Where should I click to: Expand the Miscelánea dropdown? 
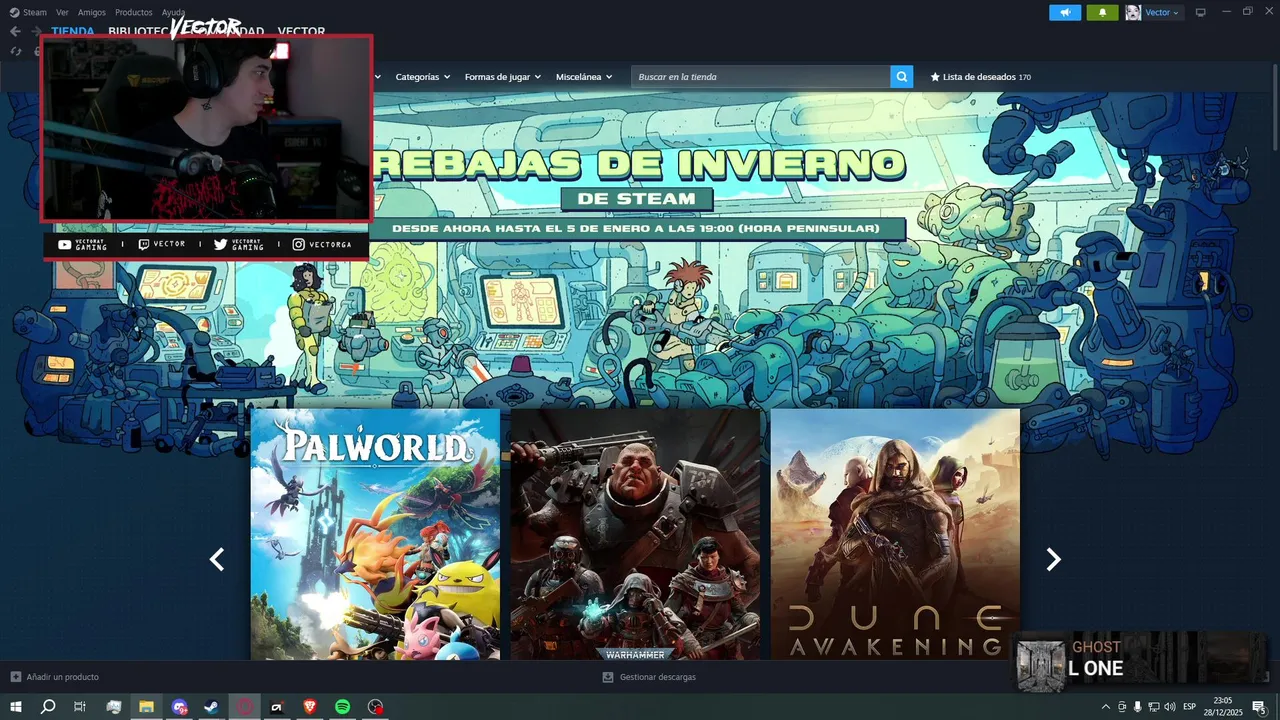[x=584, y=77]
